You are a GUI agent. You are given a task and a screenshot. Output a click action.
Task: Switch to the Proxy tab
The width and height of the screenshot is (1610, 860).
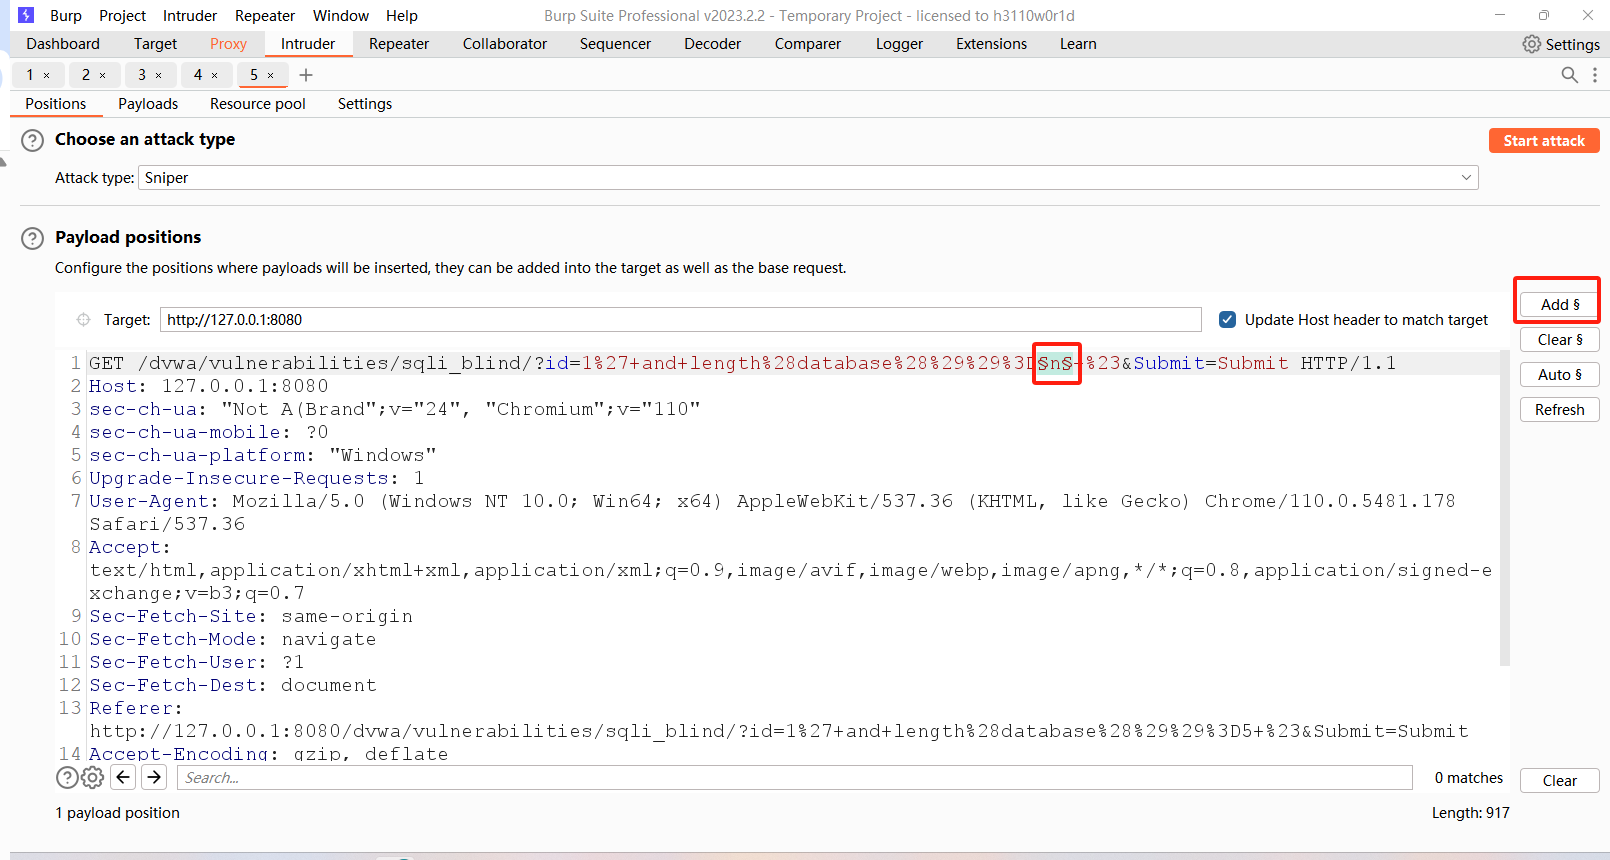tap(228, 44)
